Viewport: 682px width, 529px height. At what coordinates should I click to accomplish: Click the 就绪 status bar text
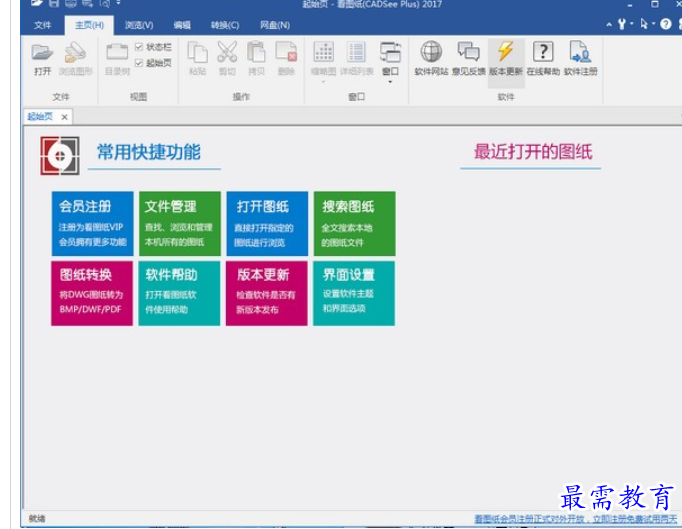[37, 519]
